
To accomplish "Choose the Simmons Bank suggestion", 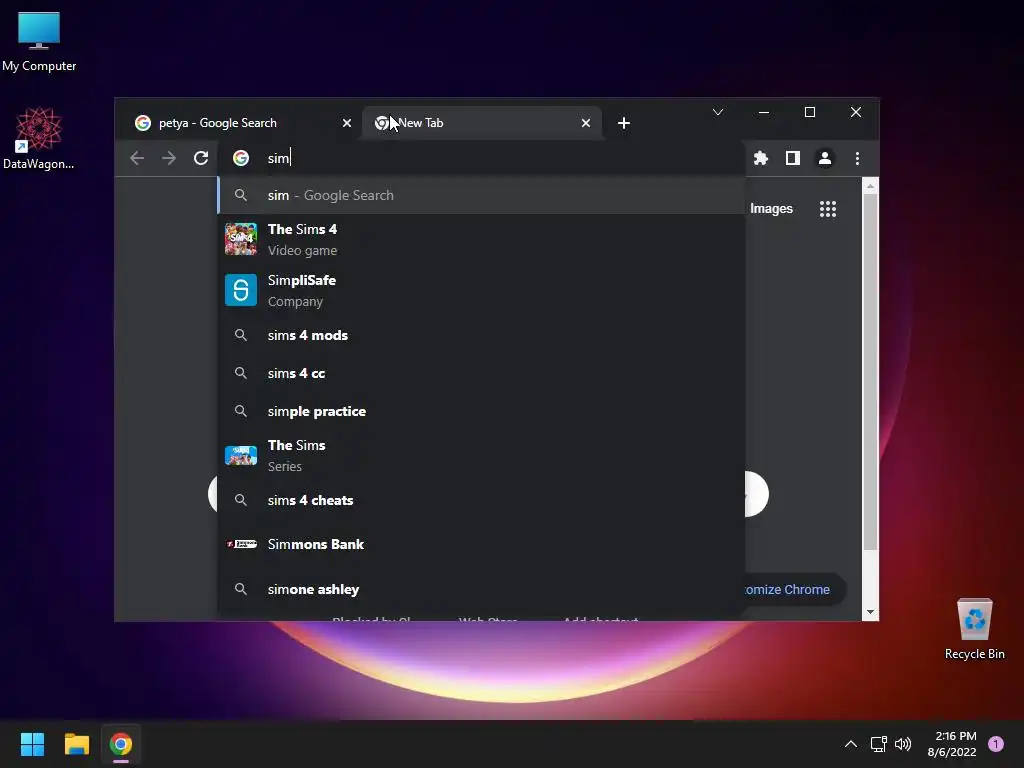I will pos(481,544).
